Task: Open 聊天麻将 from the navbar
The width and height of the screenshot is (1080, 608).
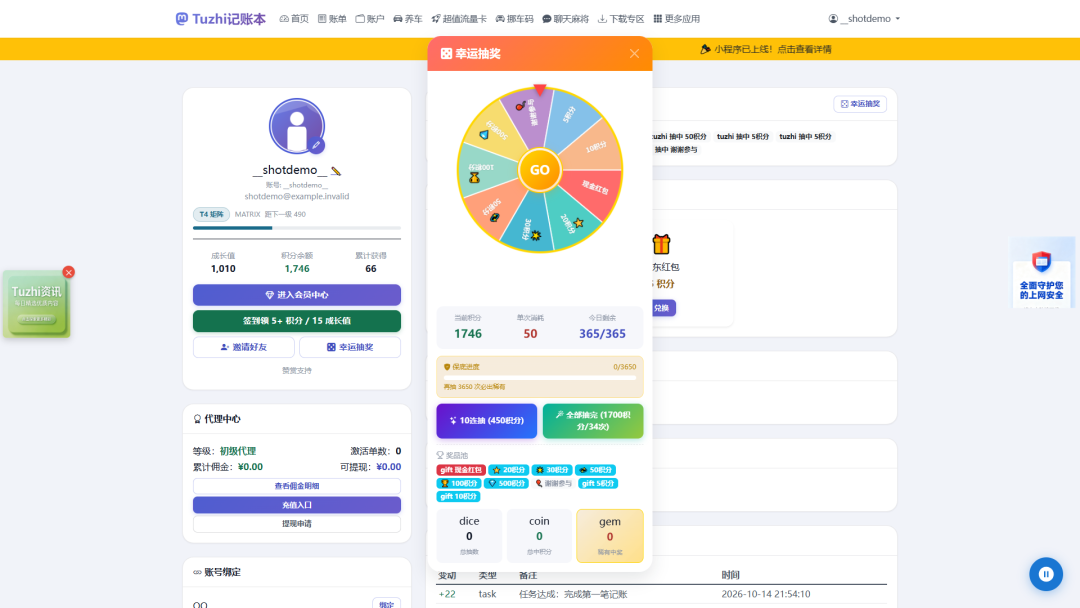Action: pos(565,19)
